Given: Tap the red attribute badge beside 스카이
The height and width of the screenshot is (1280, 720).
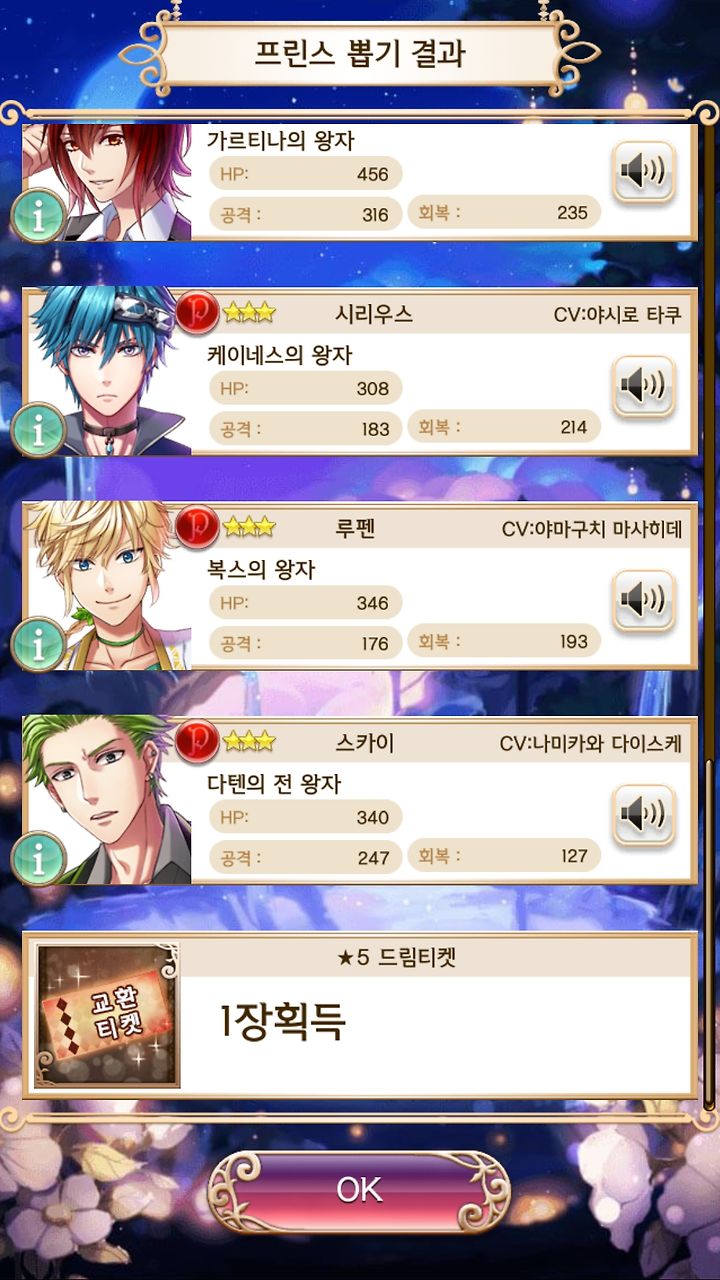Looking at the screenshot, I should tap(197, 741).
